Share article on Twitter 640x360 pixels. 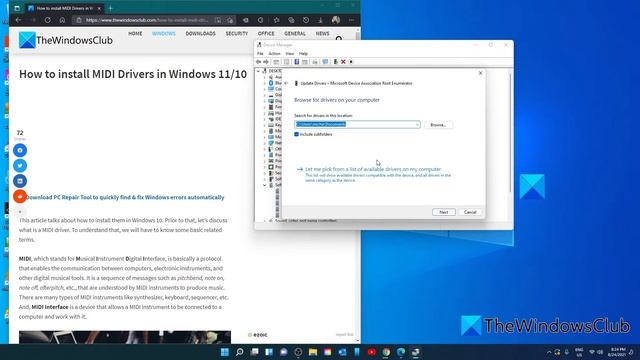(20, 165)
